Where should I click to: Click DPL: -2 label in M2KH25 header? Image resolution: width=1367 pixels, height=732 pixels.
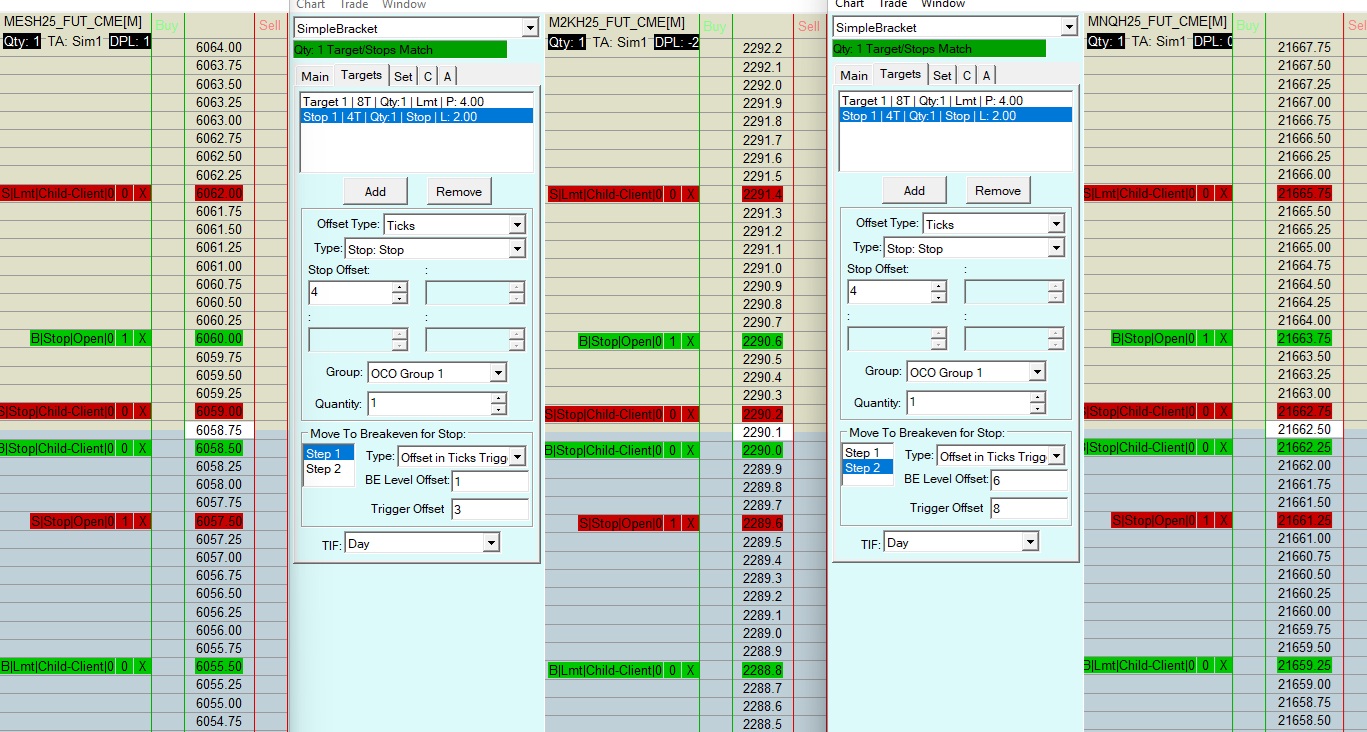677,42
